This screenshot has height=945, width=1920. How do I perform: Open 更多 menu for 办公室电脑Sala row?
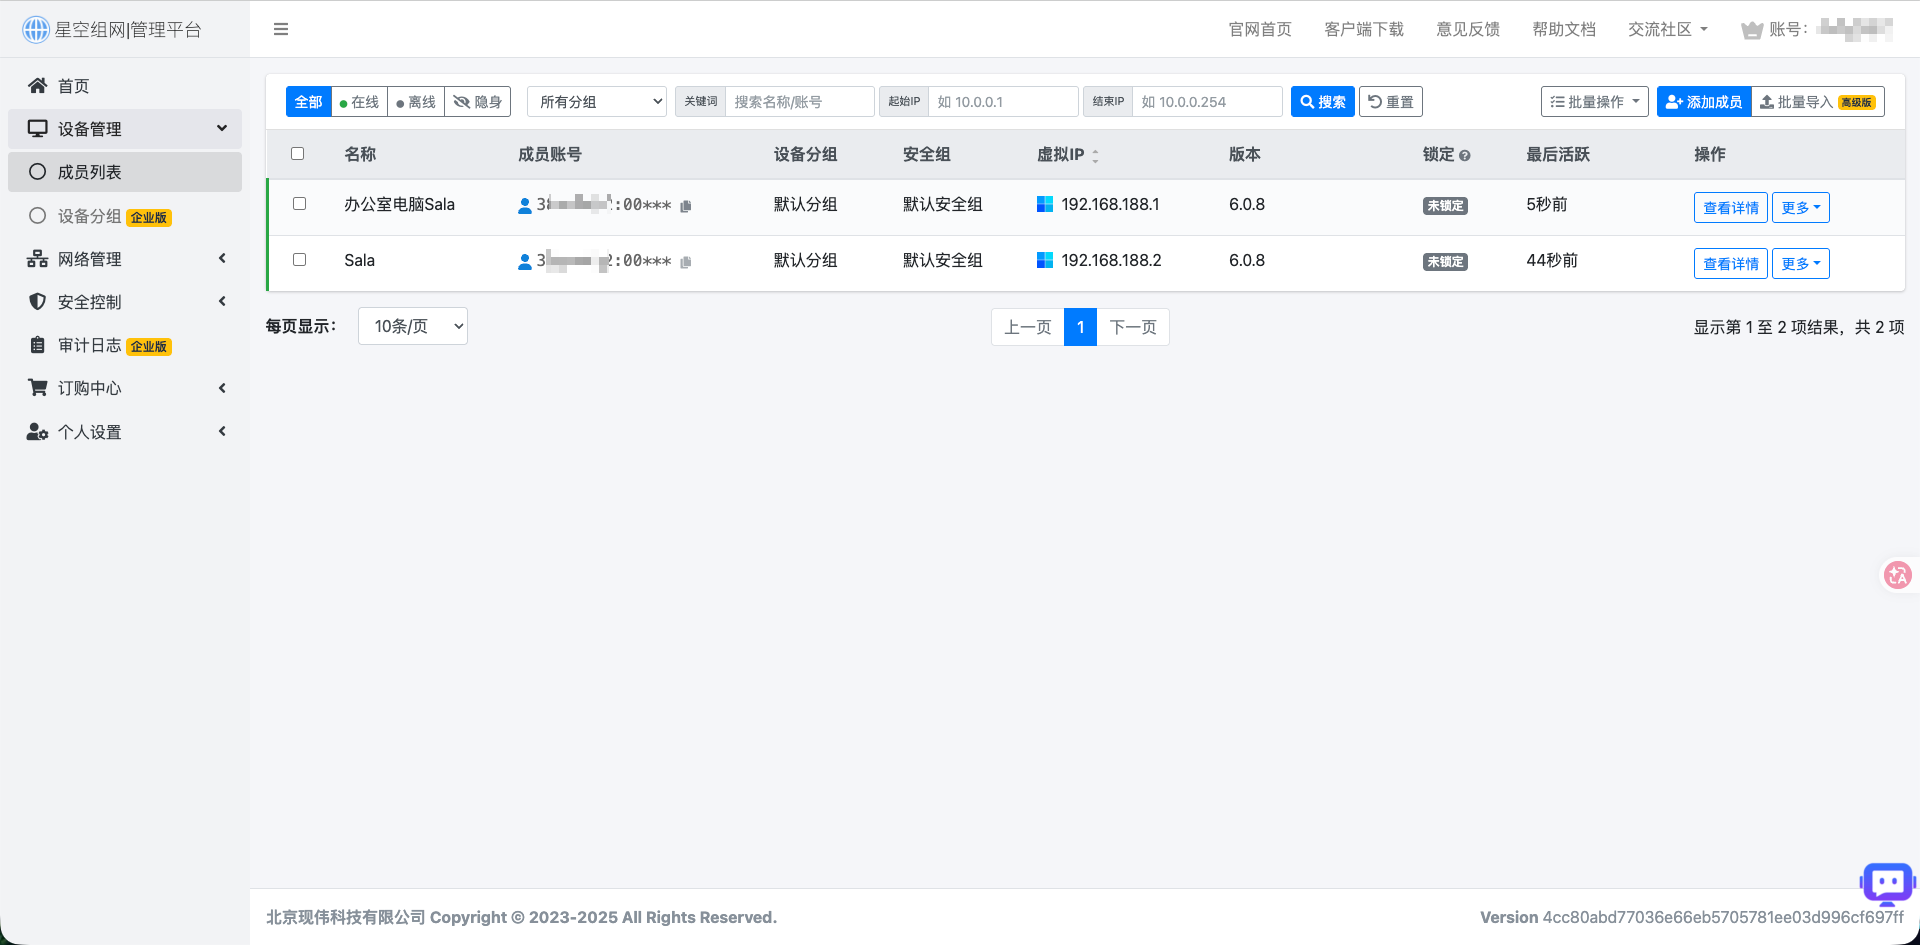1801,207
